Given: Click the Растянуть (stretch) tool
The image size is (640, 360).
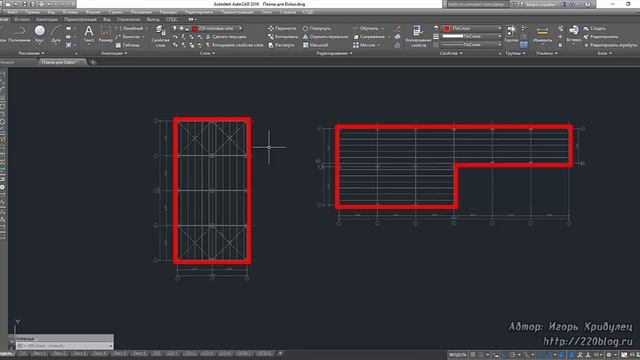Looking at the screenshot, I should pyautogui.click(x=281, y=45).
